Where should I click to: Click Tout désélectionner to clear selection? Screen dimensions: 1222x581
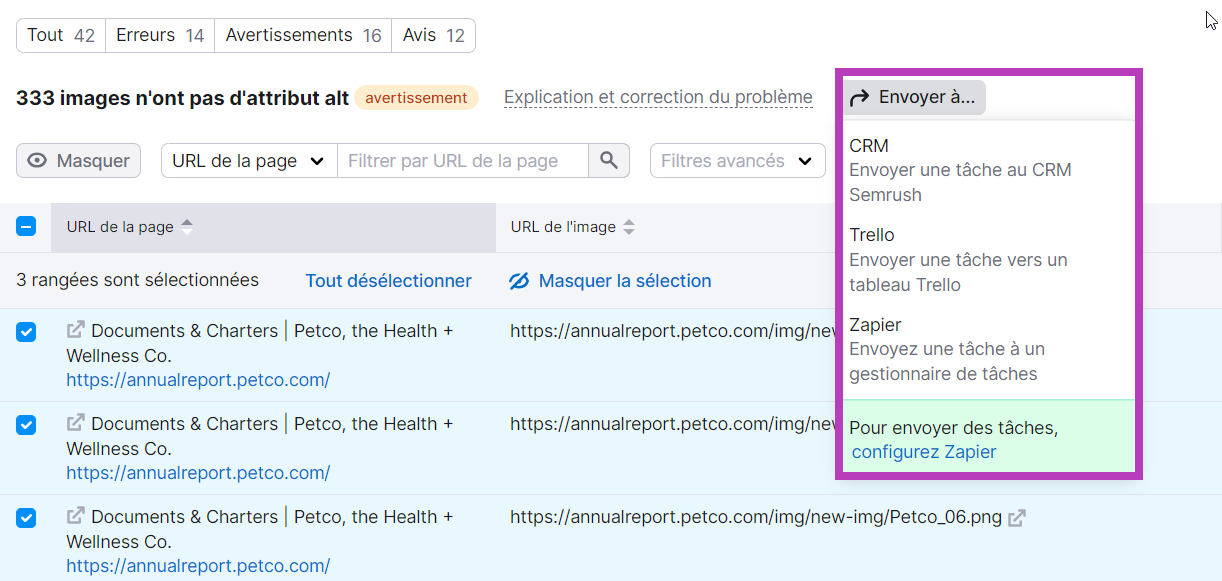click(388, 281)
